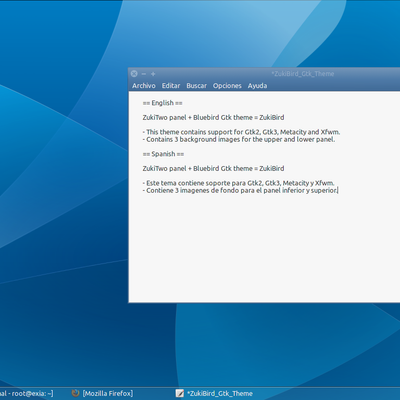This screenshot has width=400, height=400.
Task: Click the Firefox icon in the taskbar
Action: click(75, 393)
